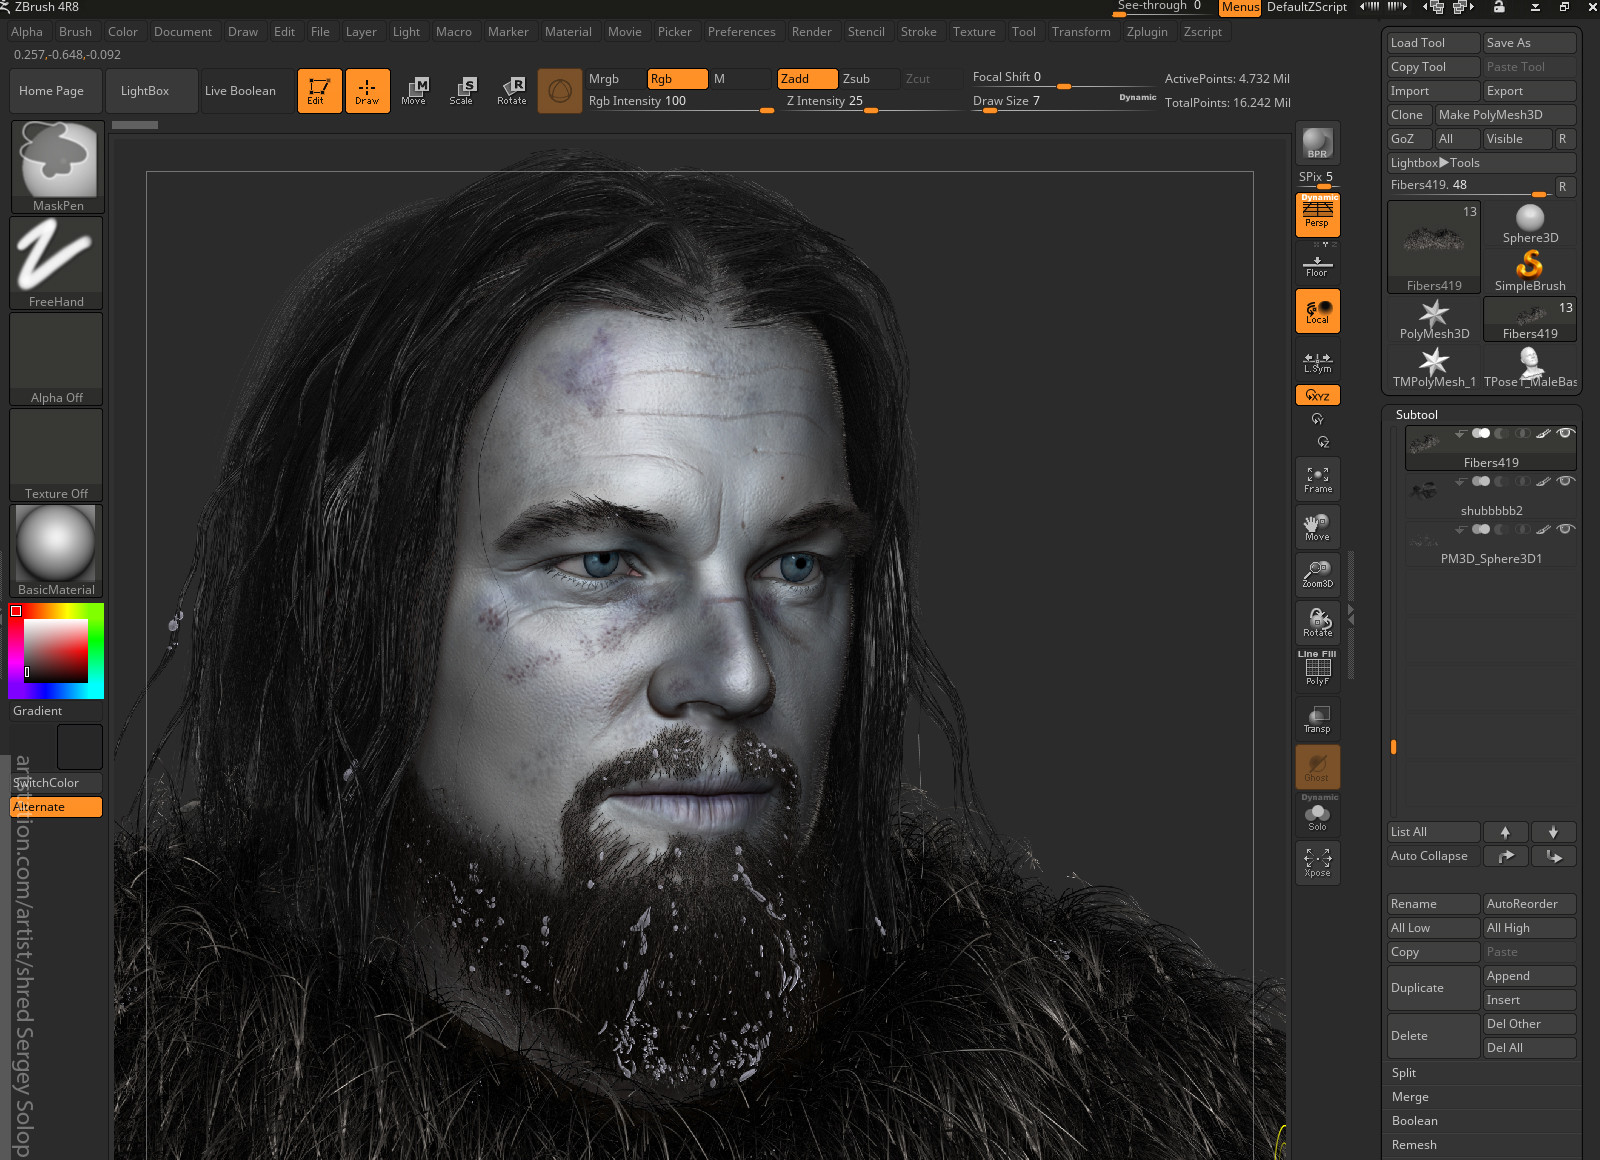Open Lightbox Tools browser
The height and width of the screenshot is (1160, 1600).
coord(1482,163)
